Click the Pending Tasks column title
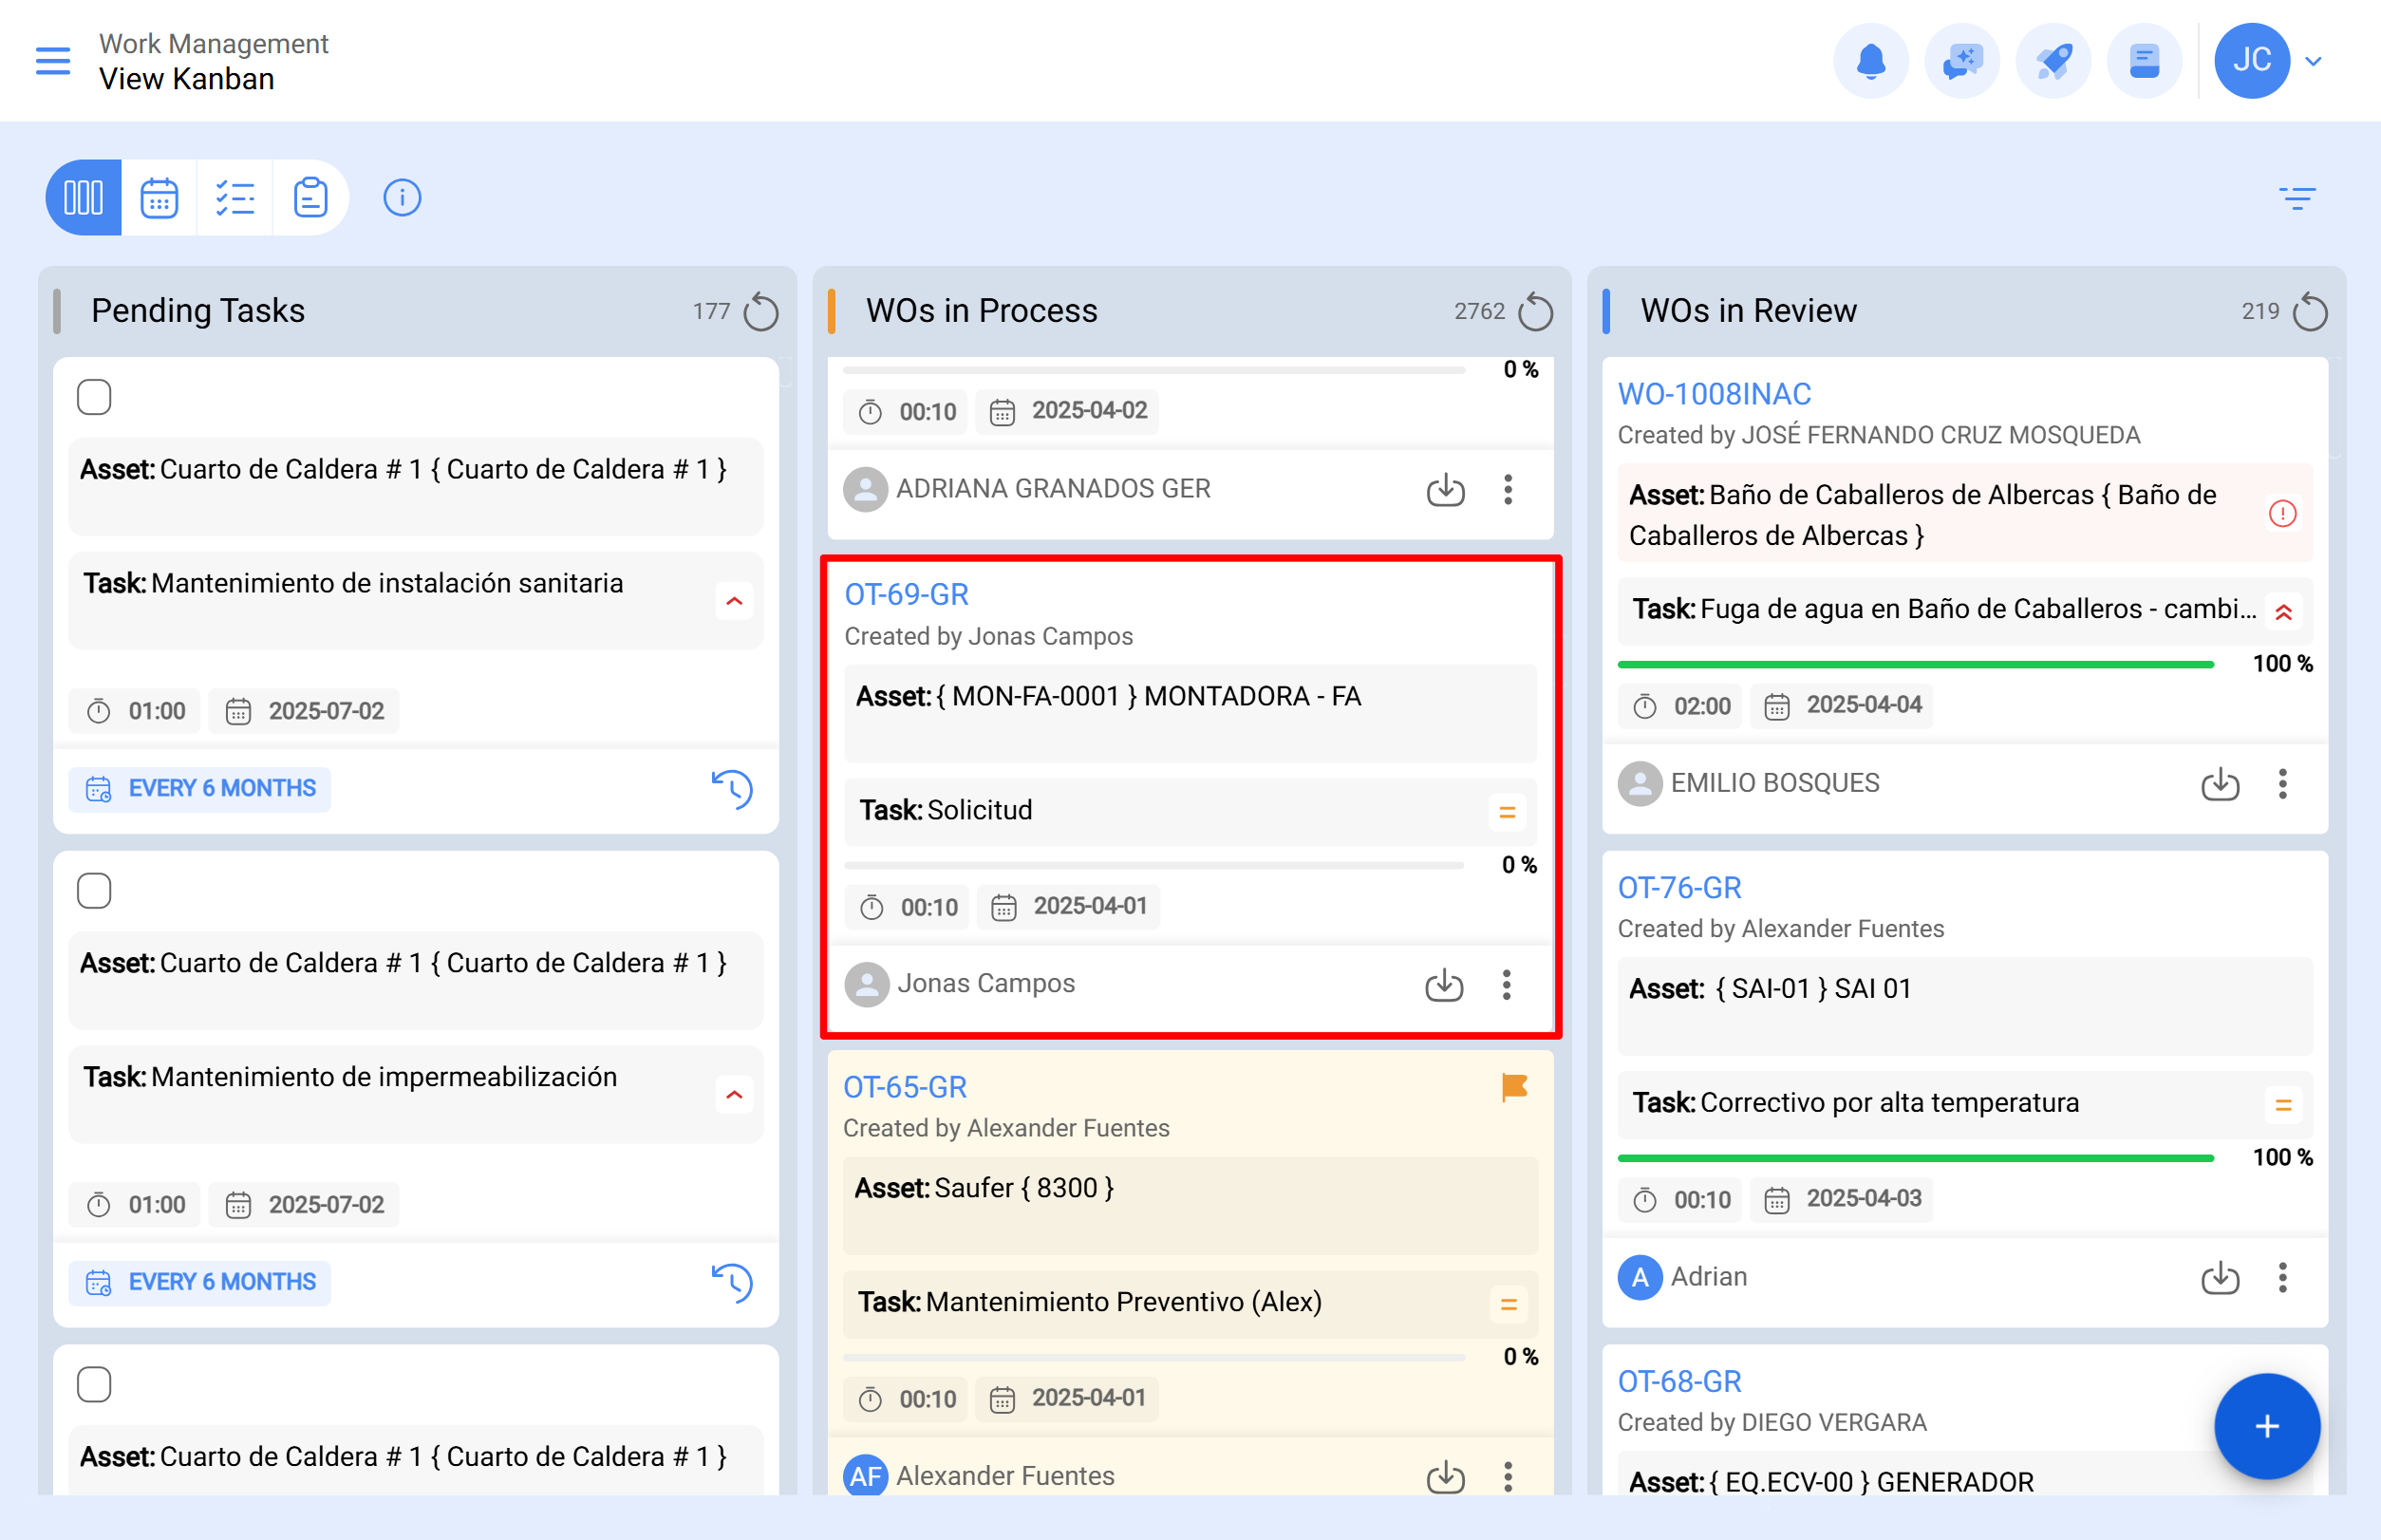The height and width of the screenshot is (1540, 2381). click(198, 311)
